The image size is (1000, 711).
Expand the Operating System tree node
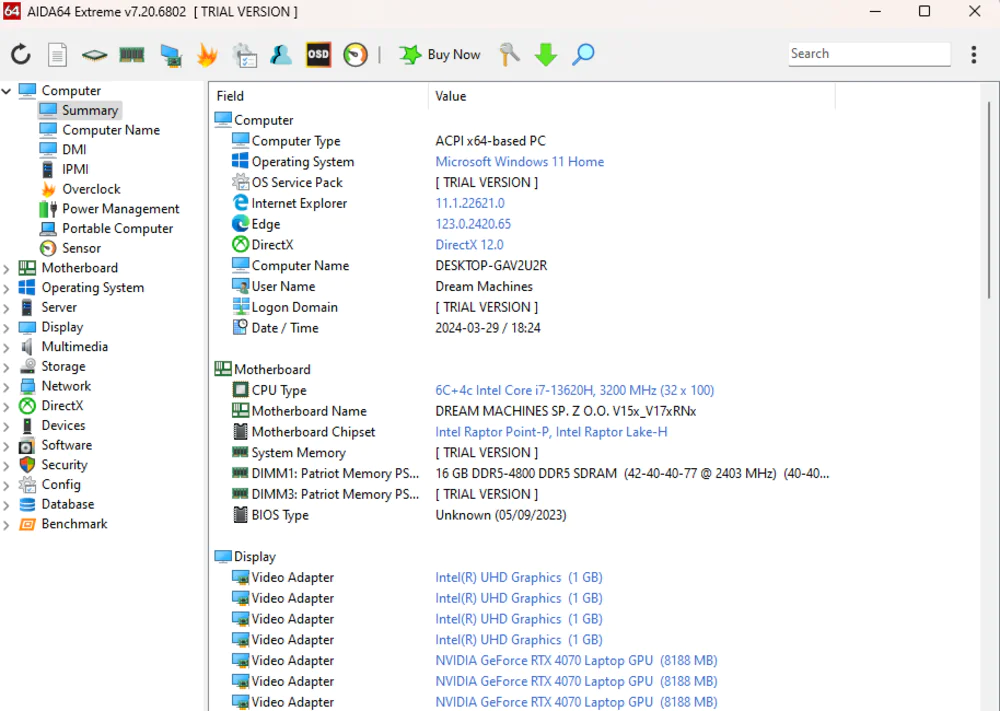(x=6, y=288)
